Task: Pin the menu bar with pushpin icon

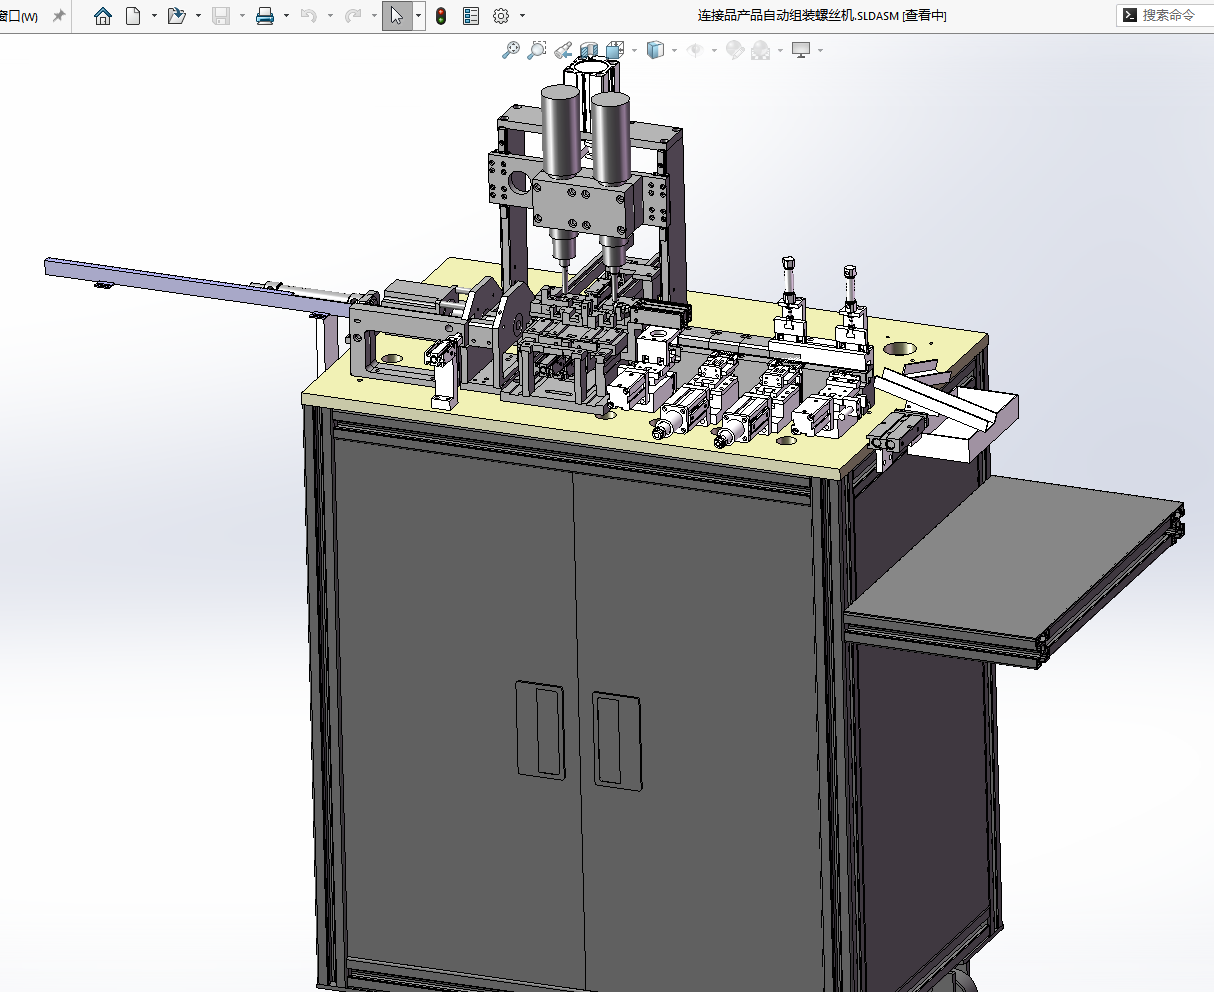Action: pyautogui.click(x=59, y=16)
